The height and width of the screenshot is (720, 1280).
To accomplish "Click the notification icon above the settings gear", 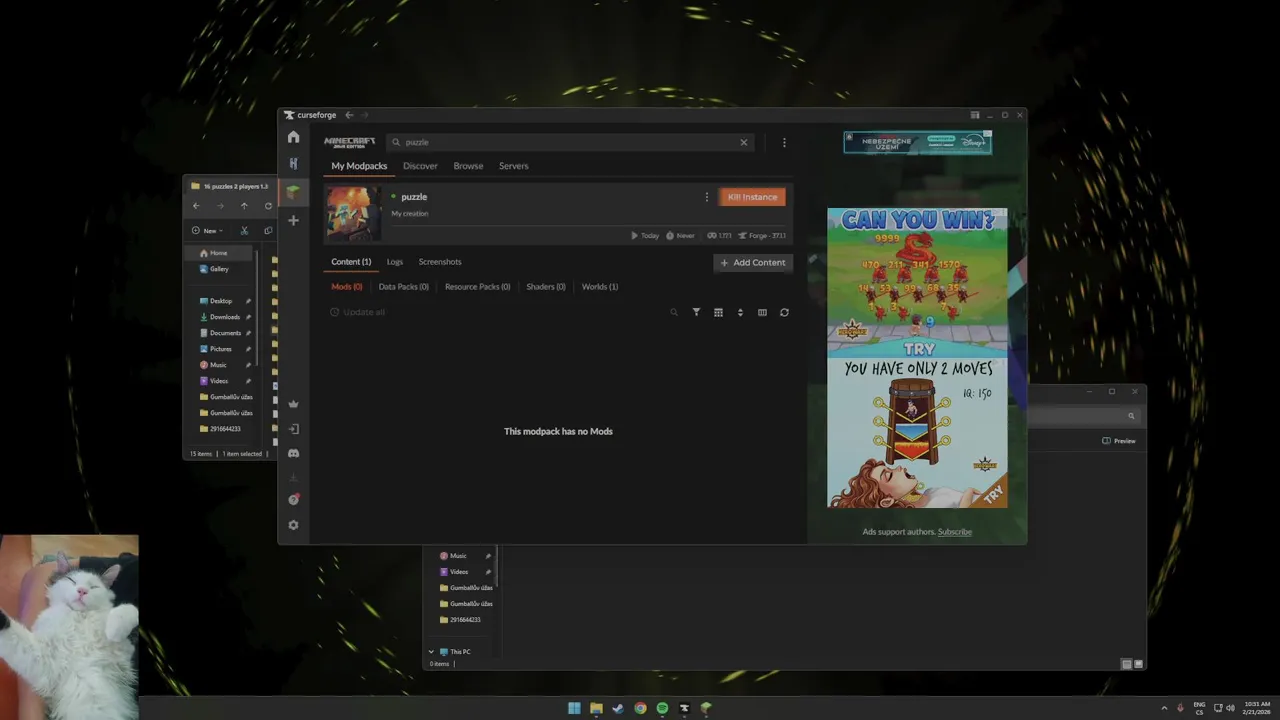I will [293, 499].
